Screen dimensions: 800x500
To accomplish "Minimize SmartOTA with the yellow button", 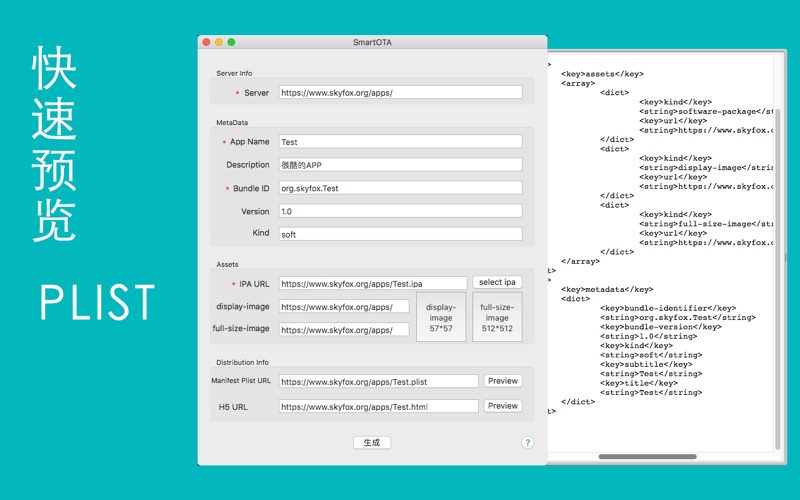I will (x=219, y=42).
